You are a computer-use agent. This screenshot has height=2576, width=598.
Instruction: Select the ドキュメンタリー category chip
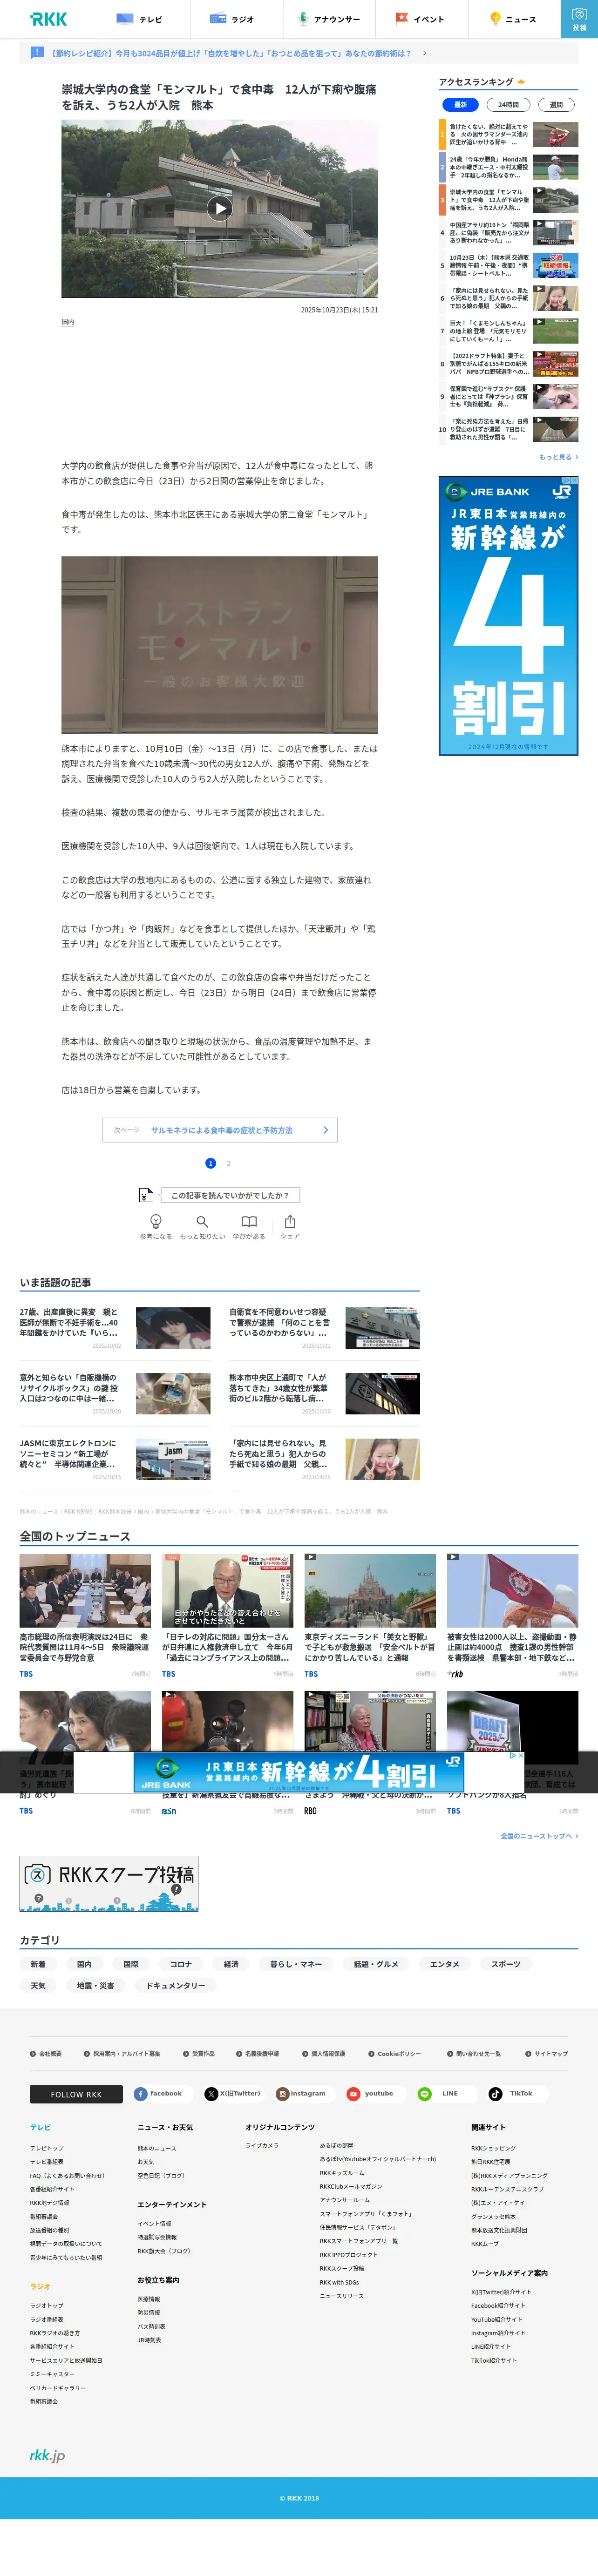point(176,1986)
